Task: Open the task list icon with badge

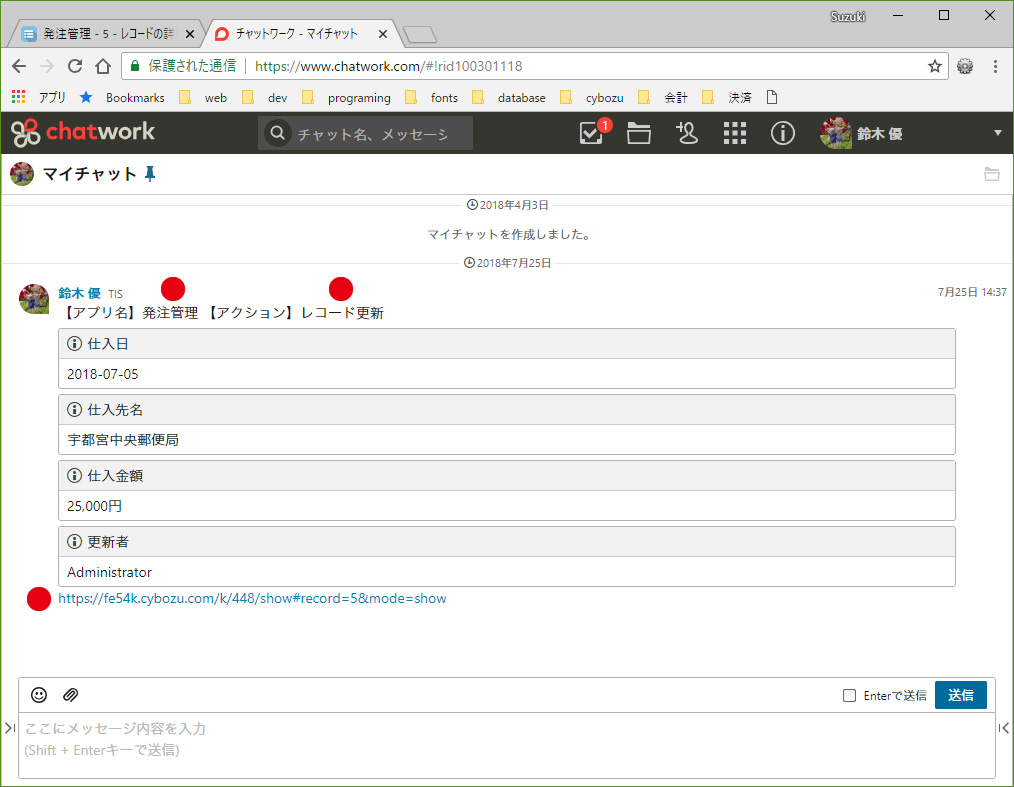Action: pyautogui.click(x=591, y=133)
